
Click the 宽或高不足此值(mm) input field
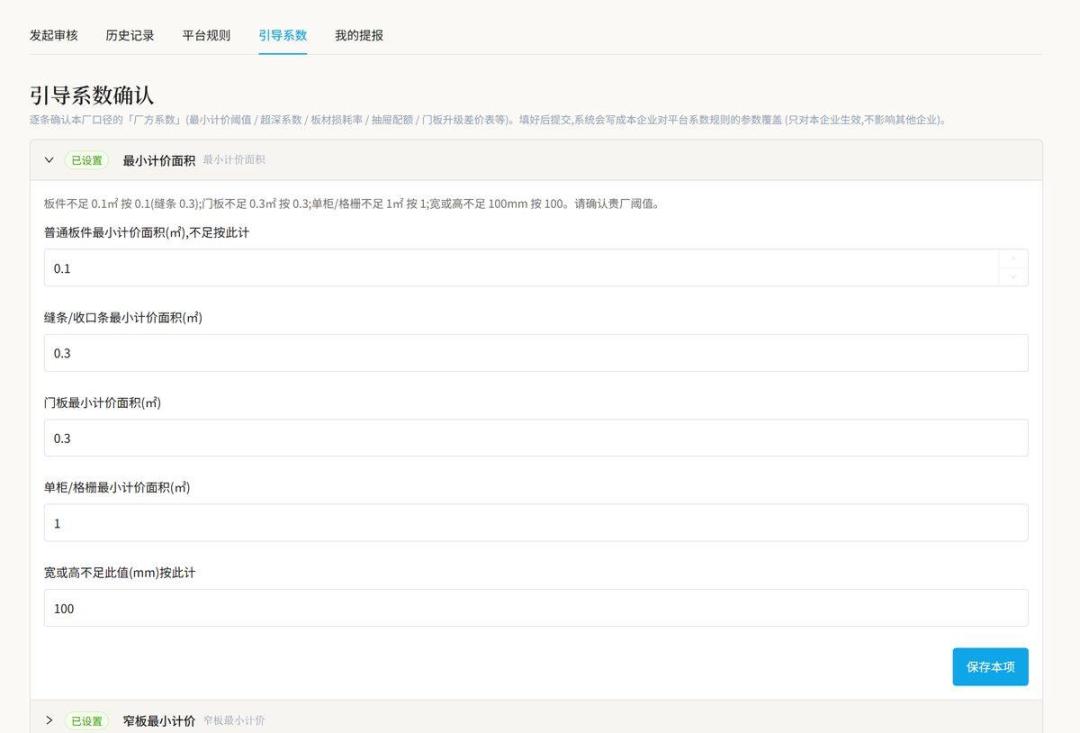536,608
